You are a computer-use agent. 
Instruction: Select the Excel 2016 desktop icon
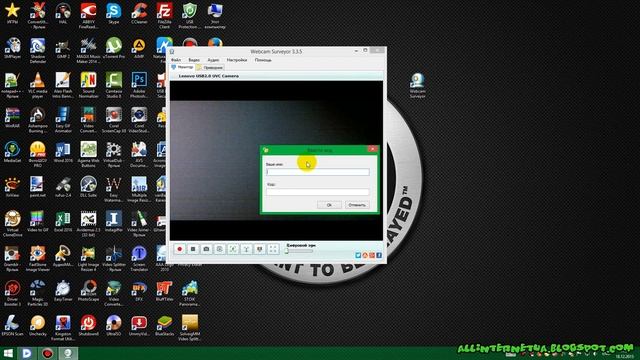pyautogui.click(x=63, y=222)
